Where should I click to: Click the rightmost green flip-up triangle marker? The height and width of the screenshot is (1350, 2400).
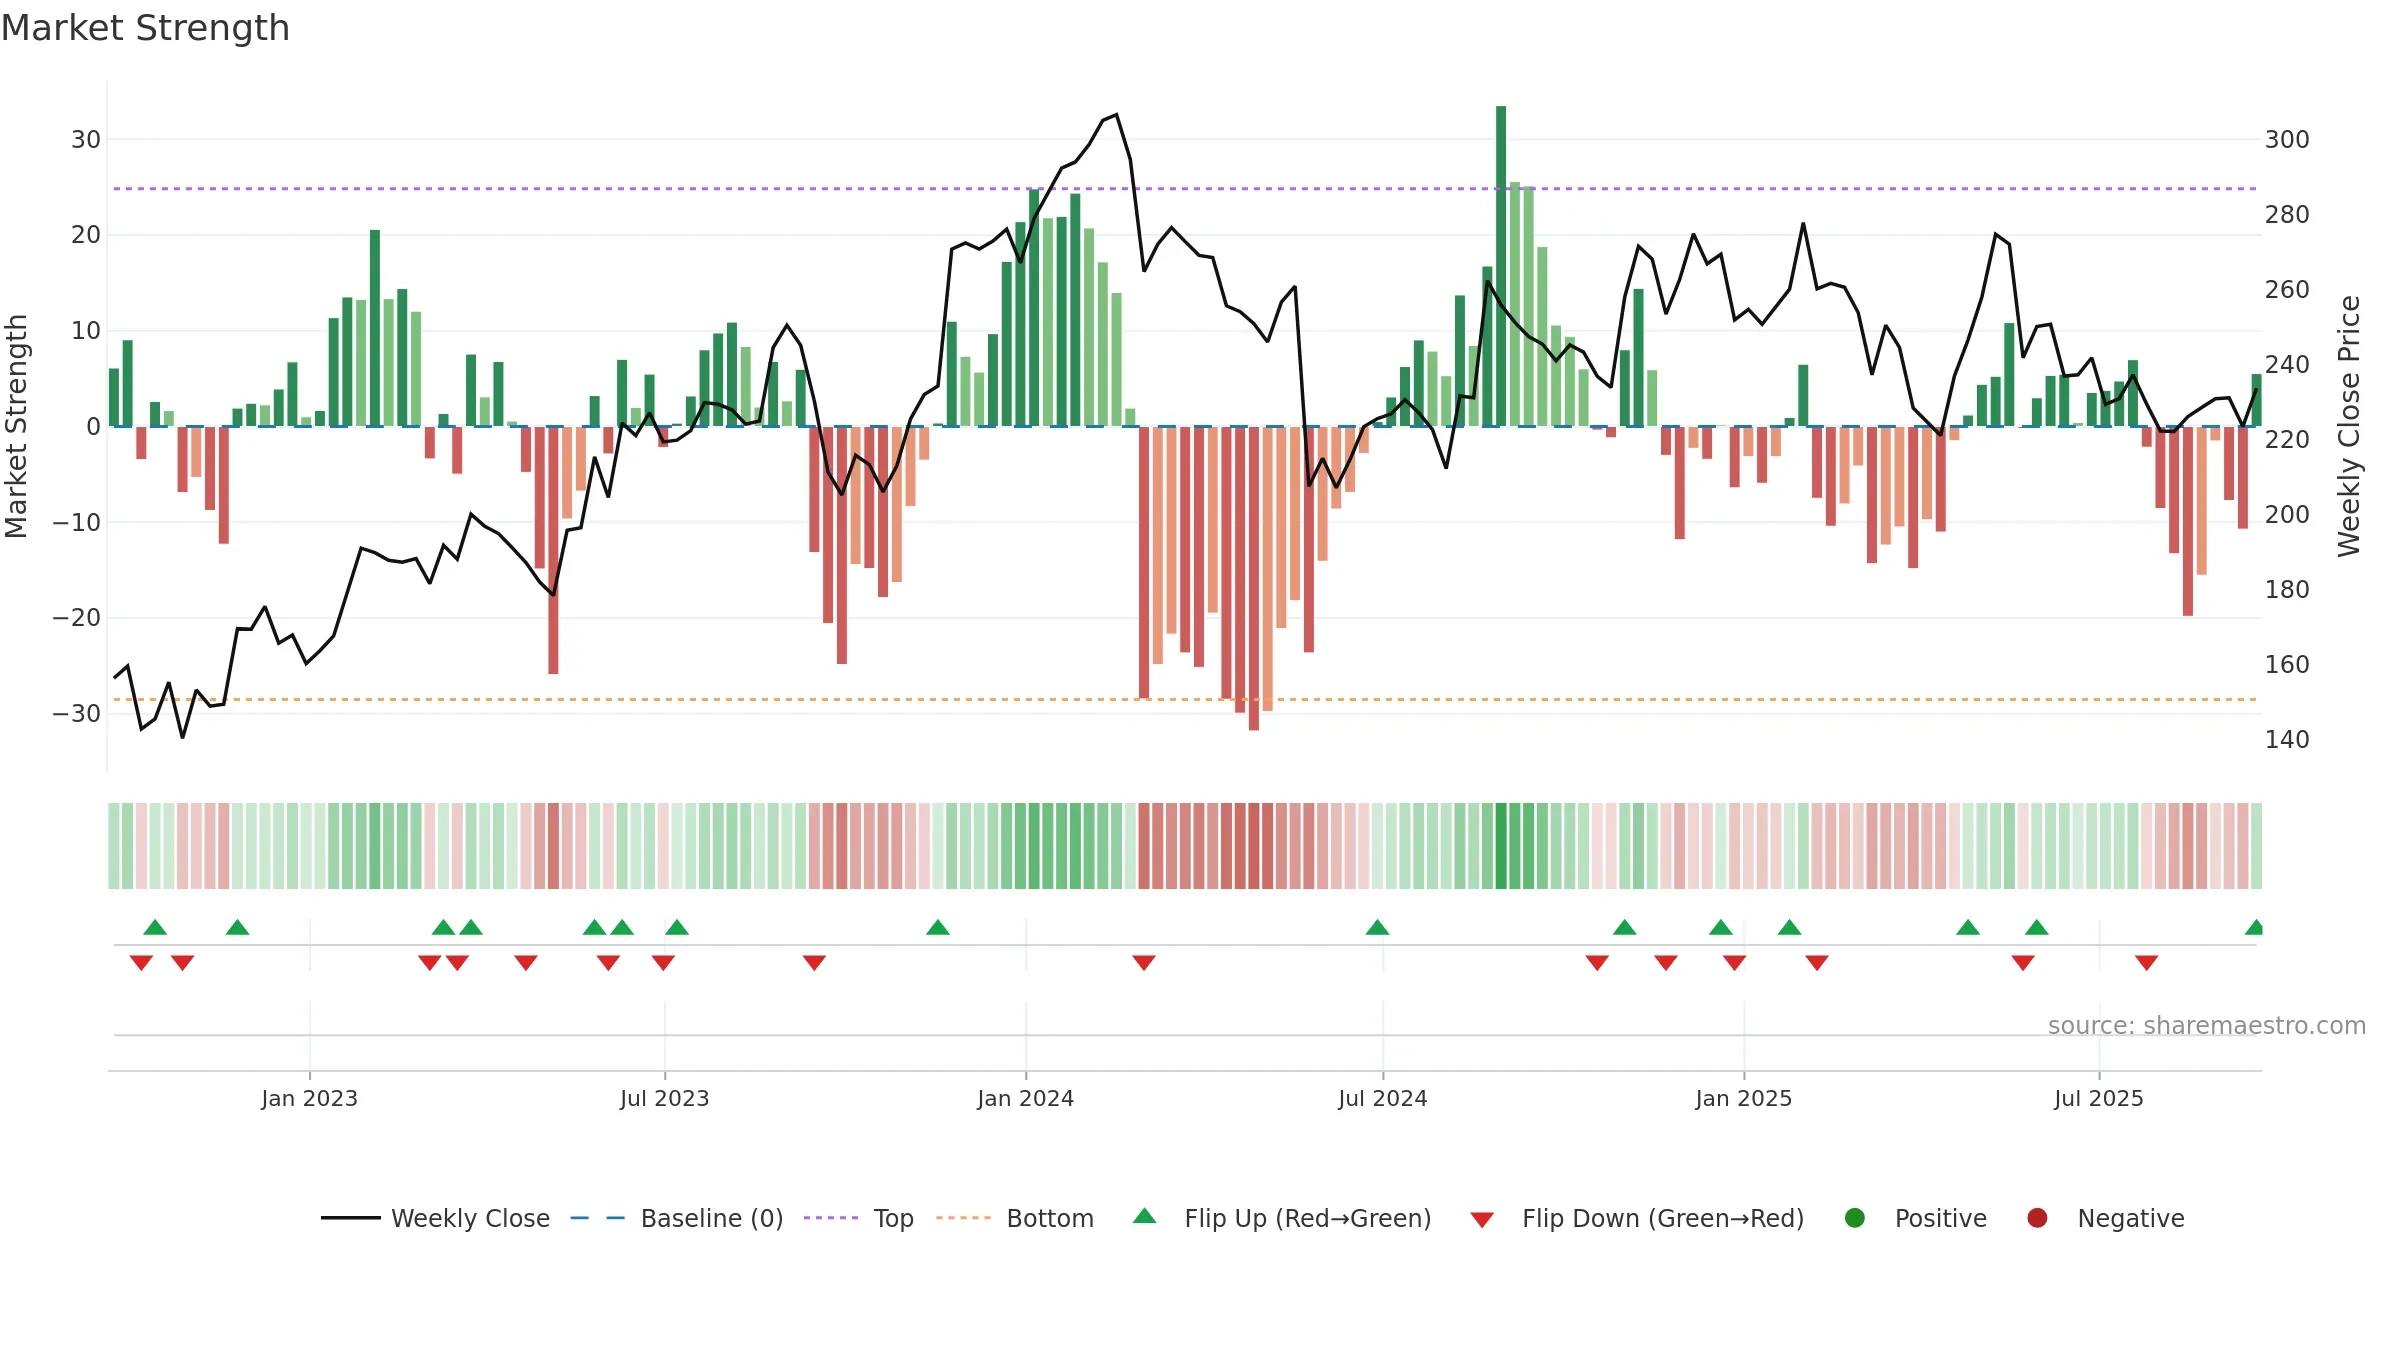[x=2254, y=927]
